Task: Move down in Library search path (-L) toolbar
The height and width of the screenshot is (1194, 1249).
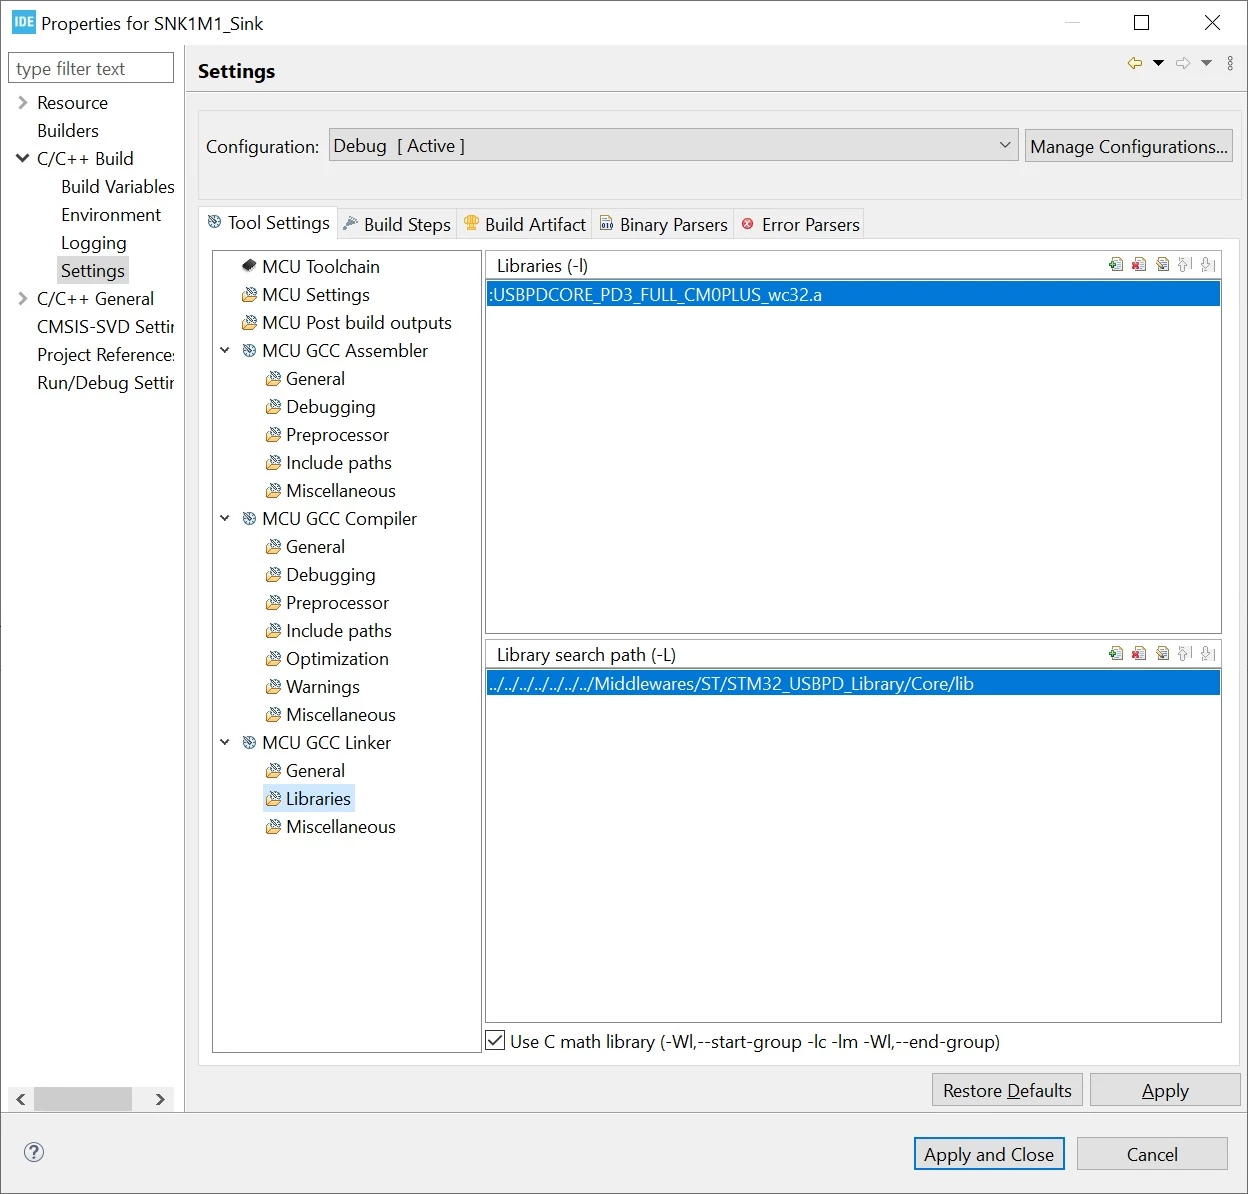Action: (1208, 654)
